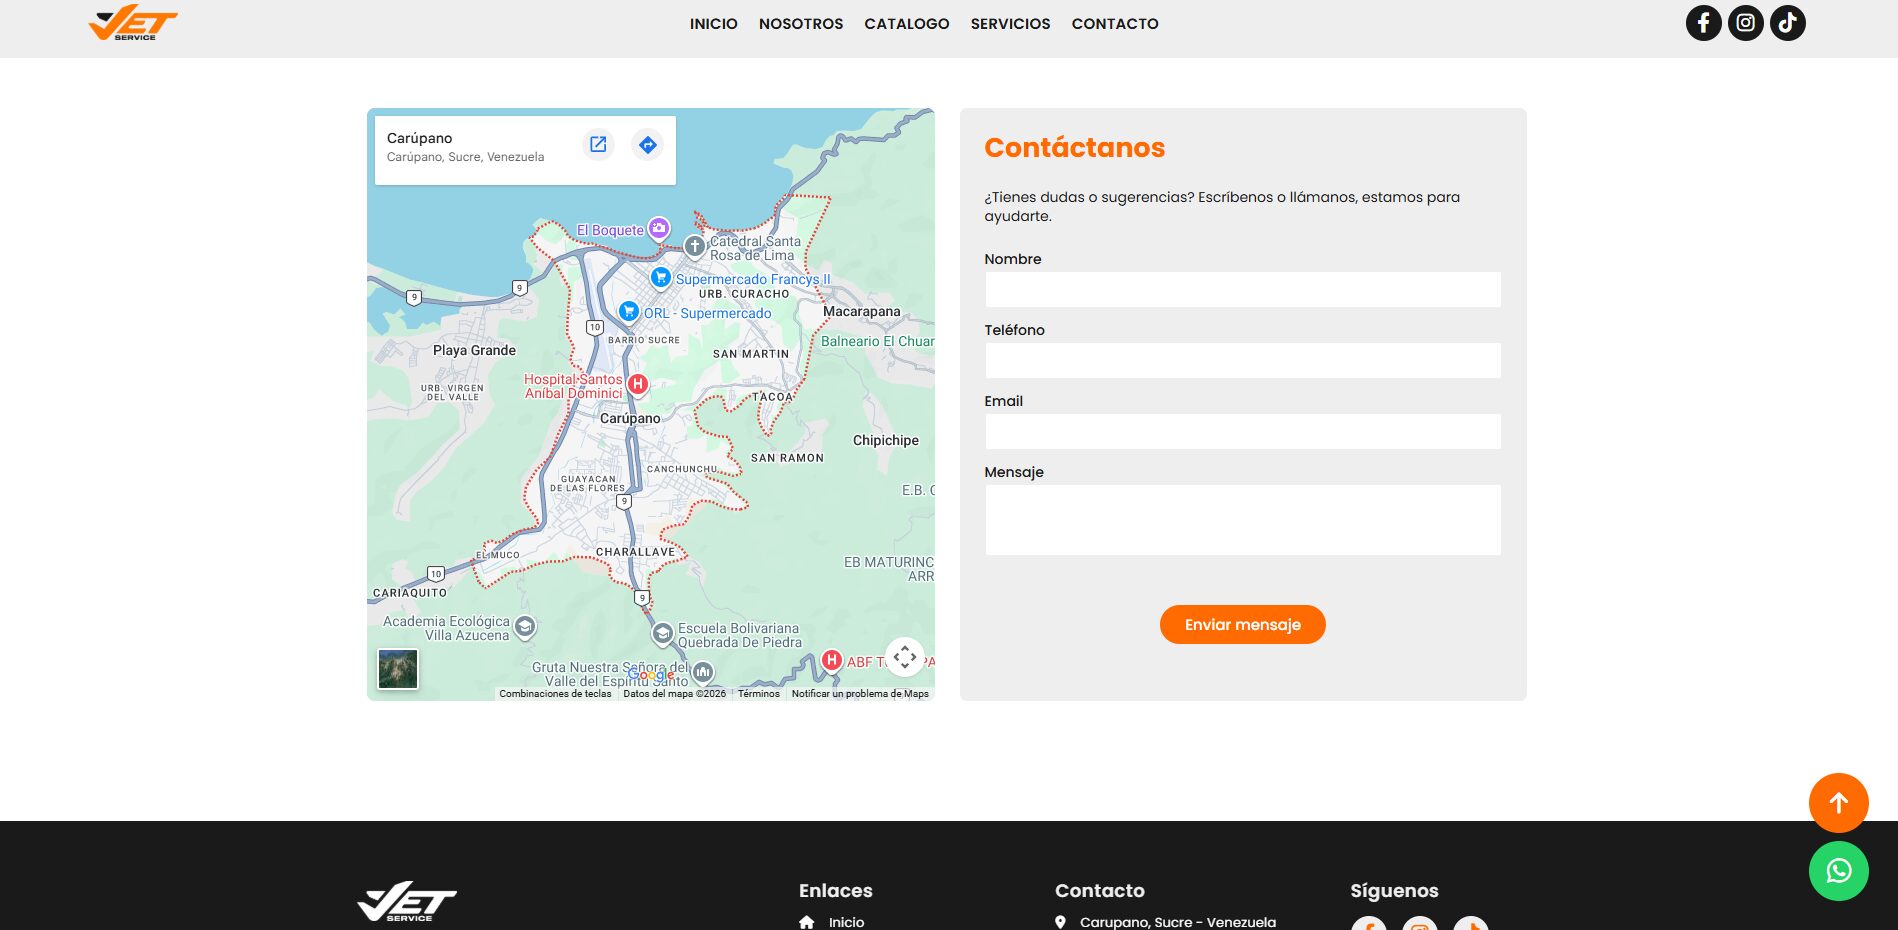Viewport: 1898px width, 930px height.
Task: Open the Facebook icon in header
Action: (1703, 23)
